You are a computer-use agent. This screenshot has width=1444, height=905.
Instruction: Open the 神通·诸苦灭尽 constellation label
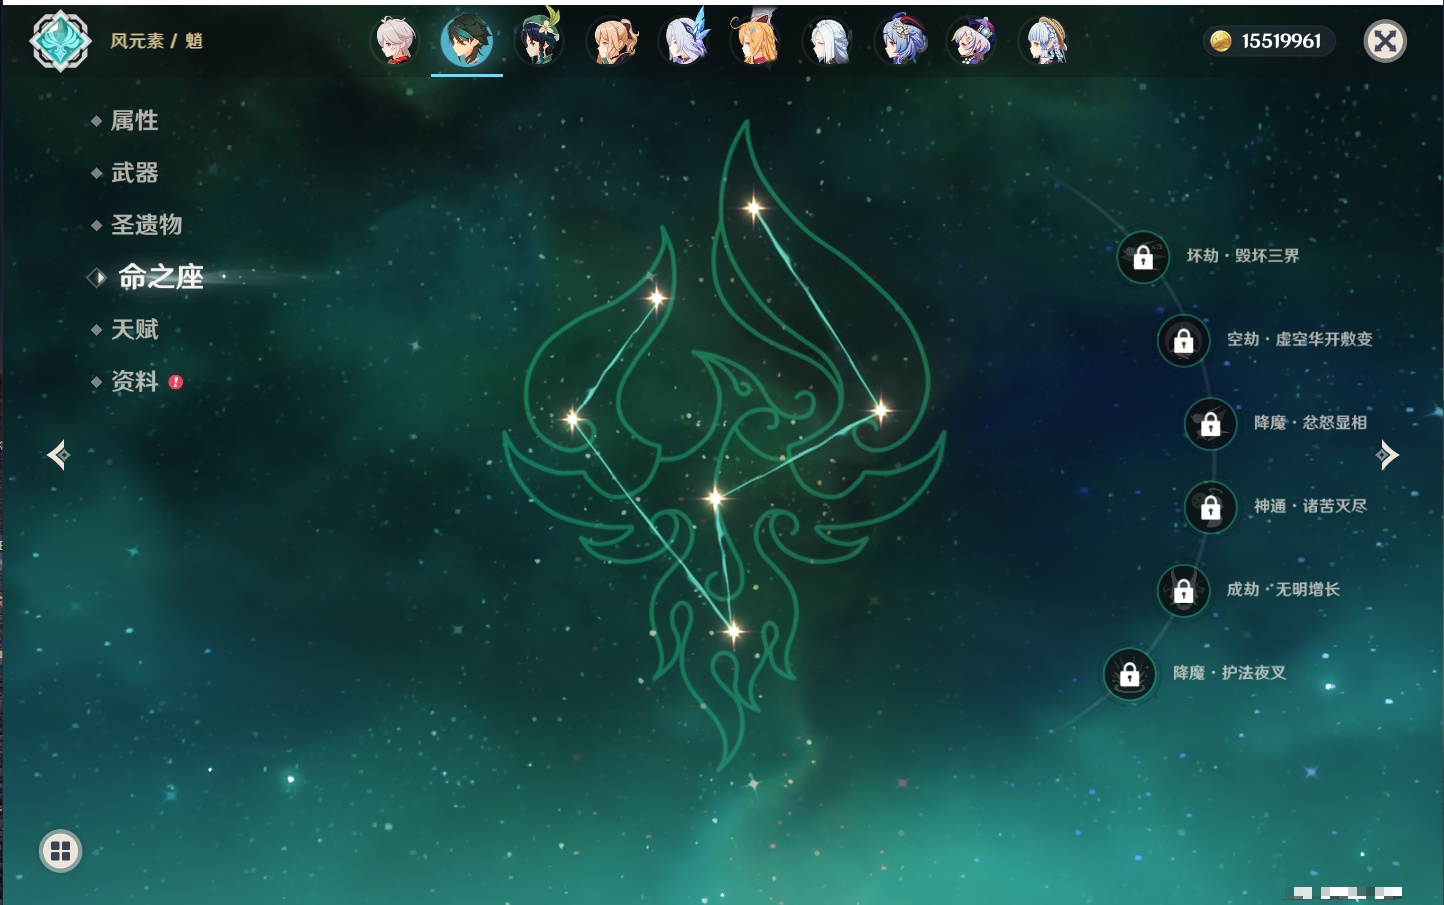click(1310, 506)
